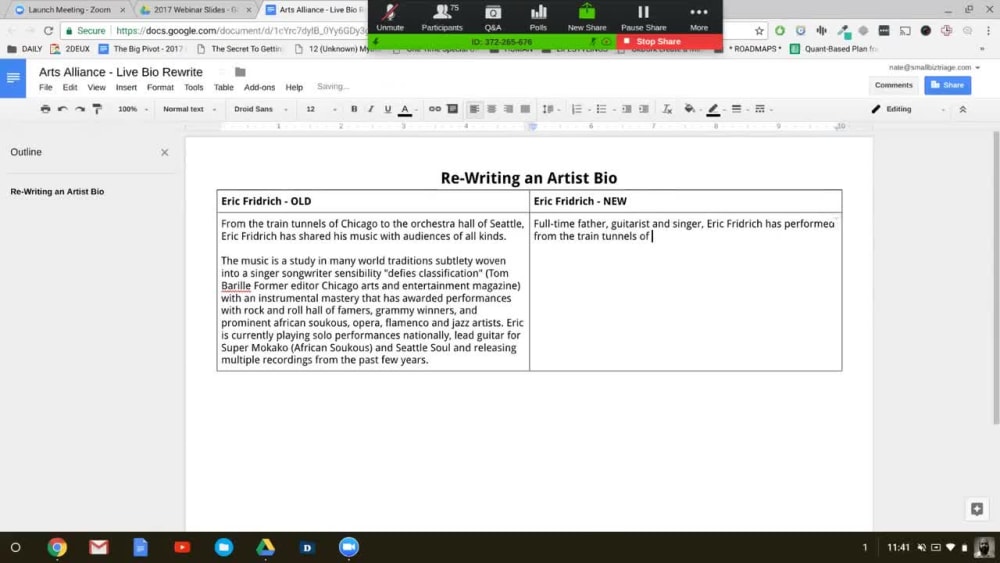Click the Print icon in the toolbar
This screenshot has height=563, width=1000.
(45, 109)
